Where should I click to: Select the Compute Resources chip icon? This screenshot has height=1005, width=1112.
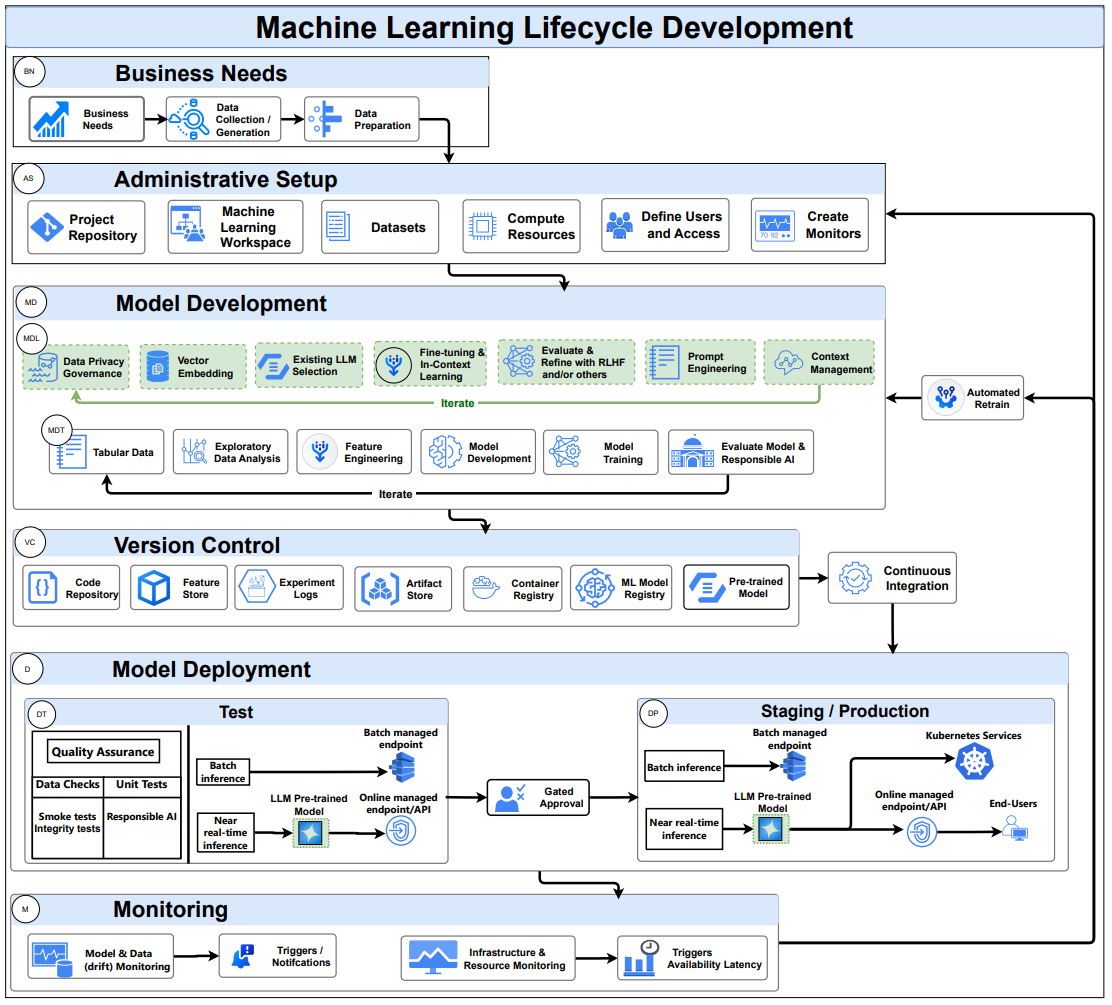tap(482, 226)
